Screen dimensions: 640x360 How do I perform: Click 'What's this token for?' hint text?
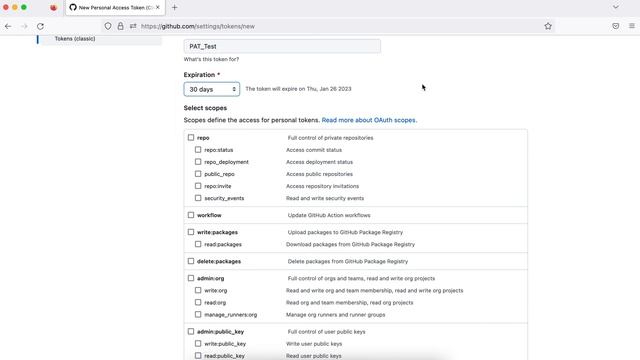211,59
